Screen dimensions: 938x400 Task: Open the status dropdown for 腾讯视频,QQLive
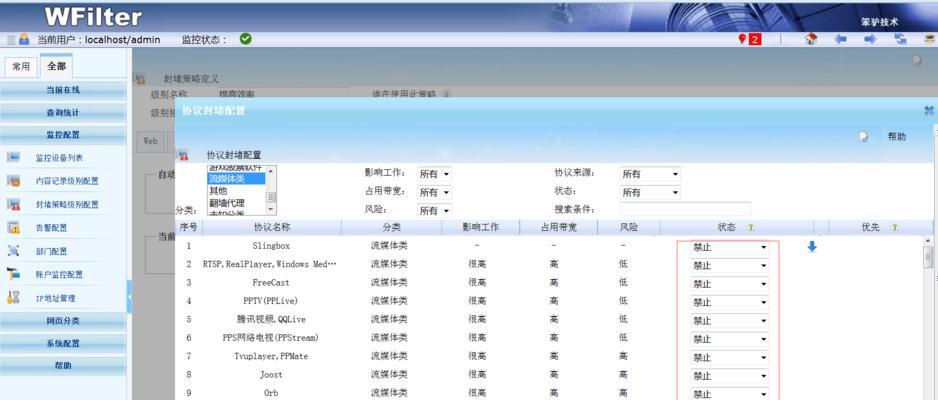(x=730, y=320)
